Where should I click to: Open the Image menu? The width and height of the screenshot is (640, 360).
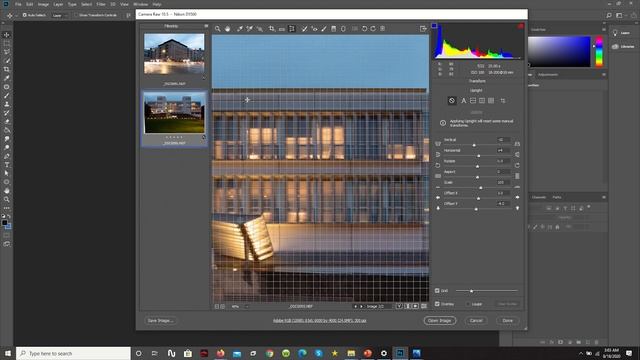point(43,4)
